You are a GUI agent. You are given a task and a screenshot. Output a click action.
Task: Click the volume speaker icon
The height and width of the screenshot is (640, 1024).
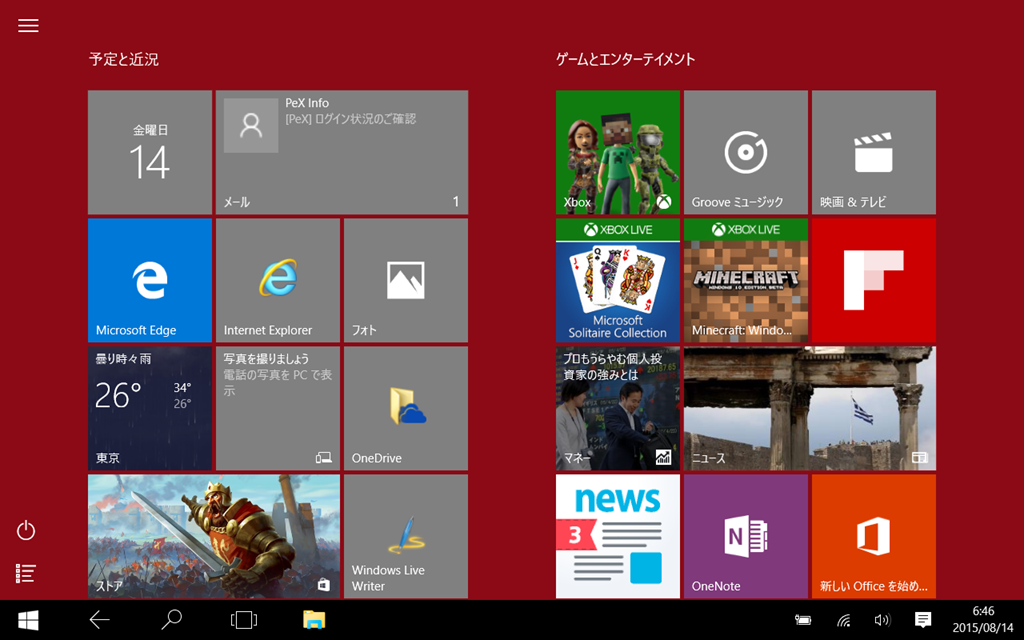pyautogui.click(x=882, y=620)
